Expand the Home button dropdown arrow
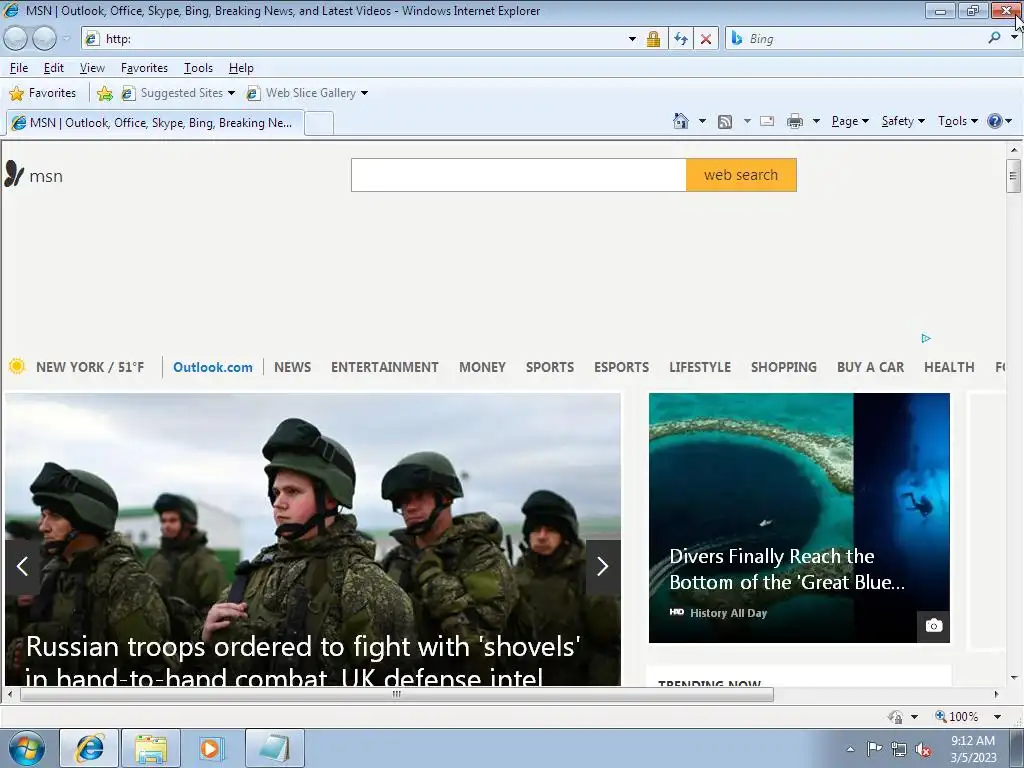The width and height of the screenshot is (1024, 768). click(x=702, y=121)
